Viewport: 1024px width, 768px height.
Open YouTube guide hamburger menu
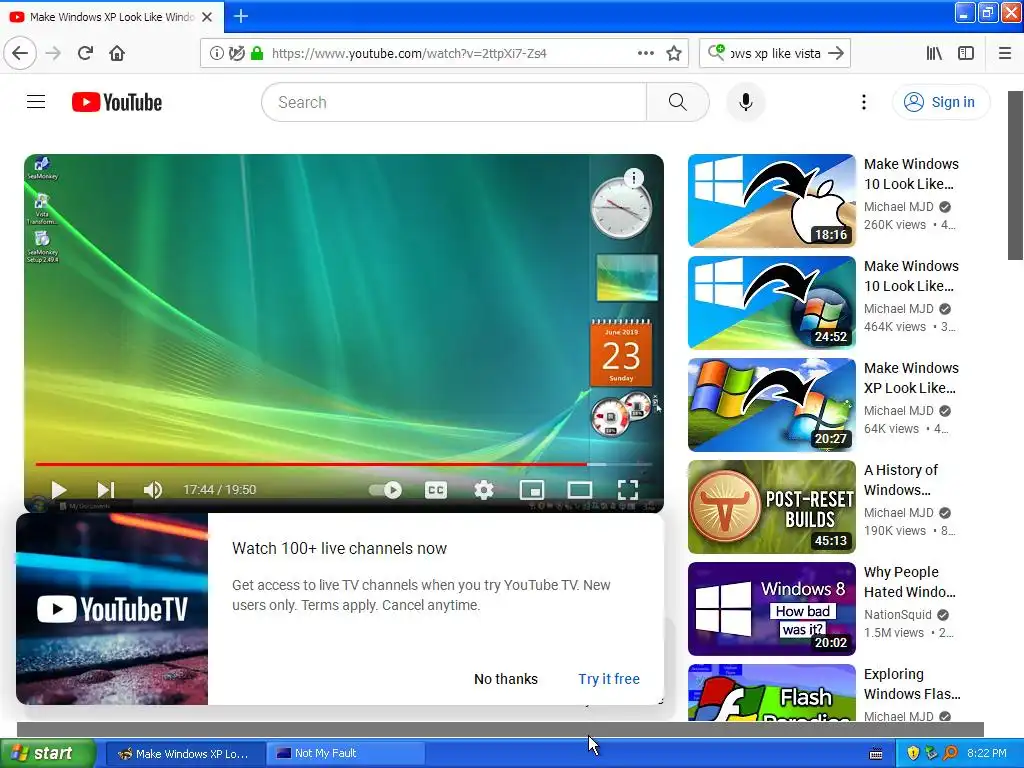click(36, 102)
